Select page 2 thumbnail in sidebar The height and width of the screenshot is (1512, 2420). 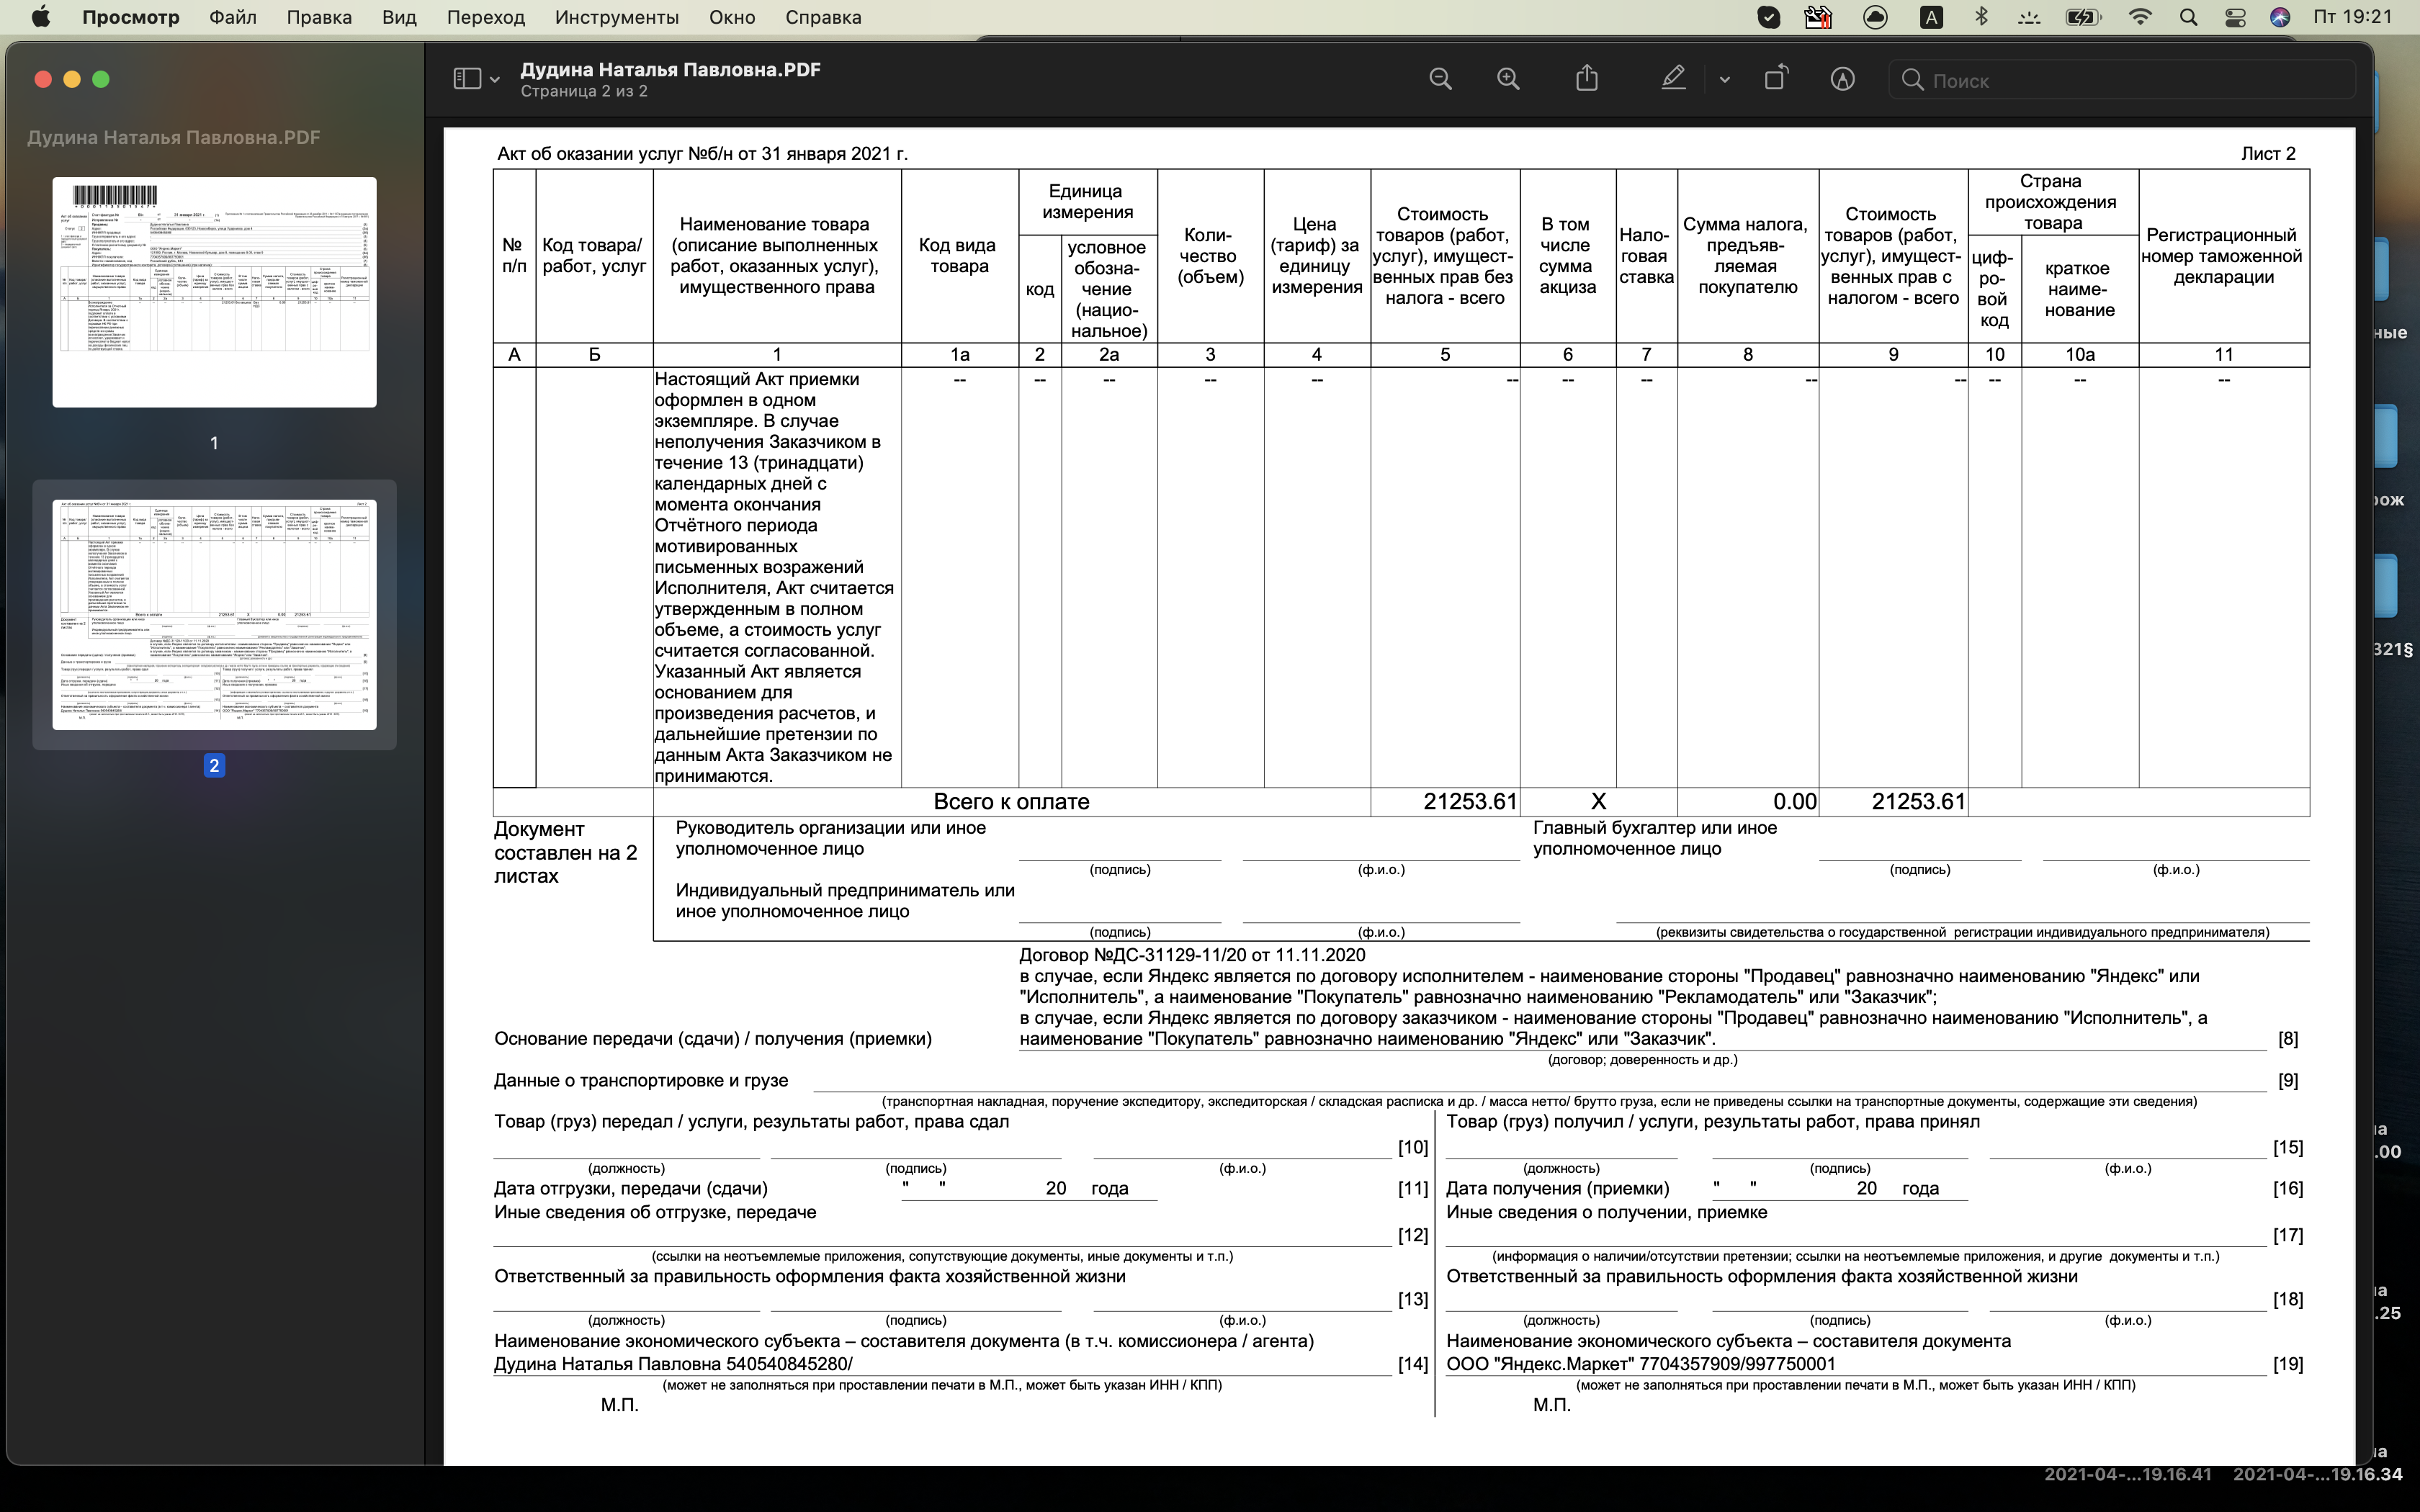coord(214,614)
